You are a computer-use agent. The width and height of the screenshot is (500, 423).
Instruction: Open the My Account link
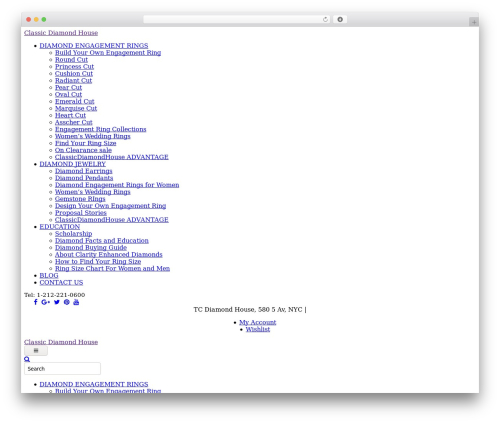tap(258, 322)
